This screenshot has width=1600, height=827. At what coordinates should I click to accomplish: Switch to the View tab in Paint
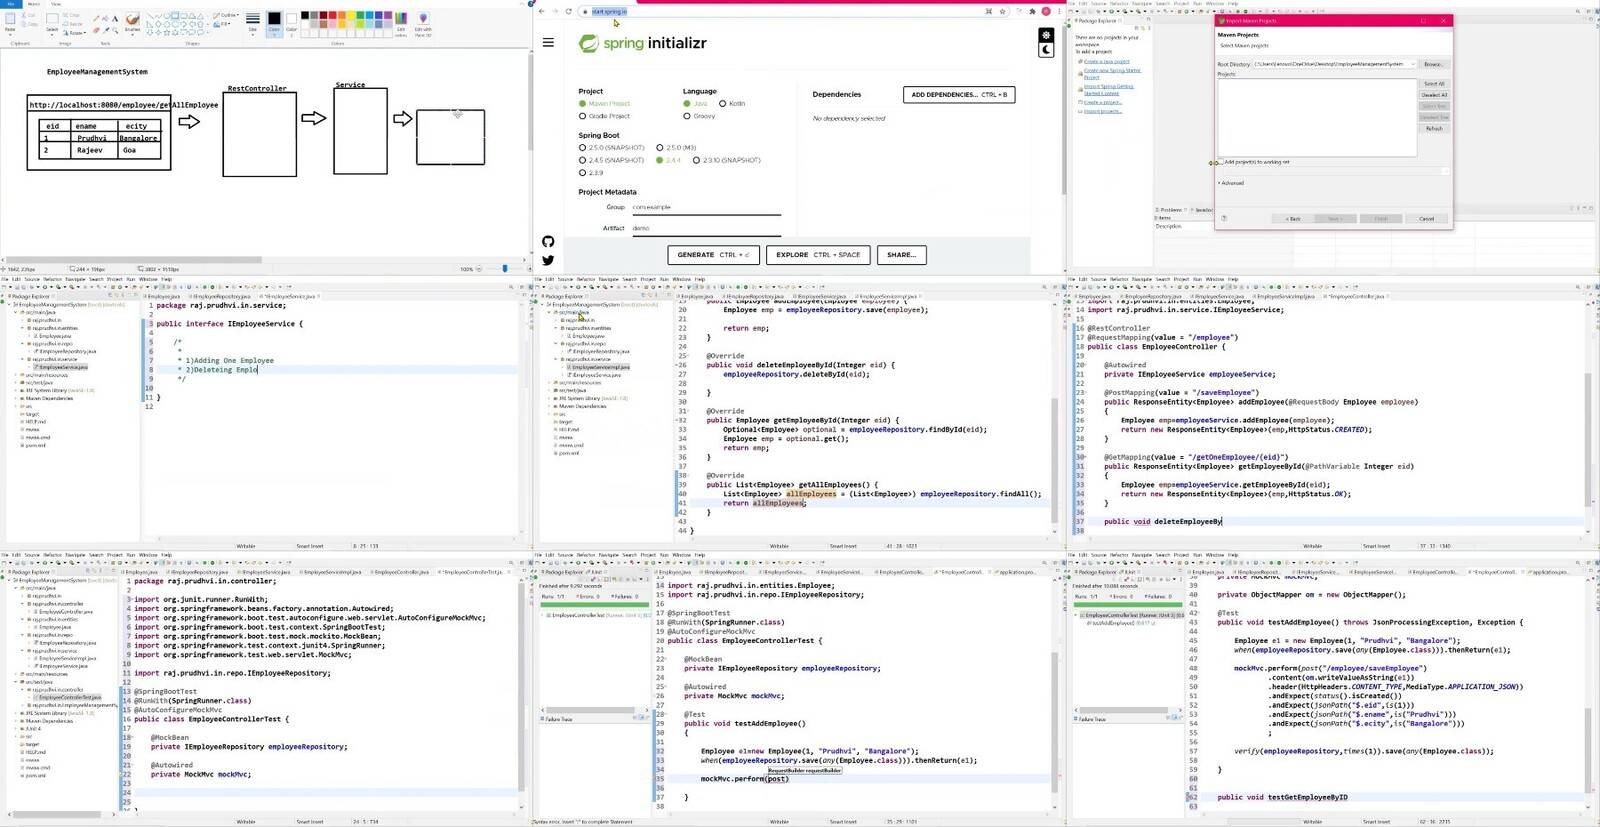pos(55,4)
